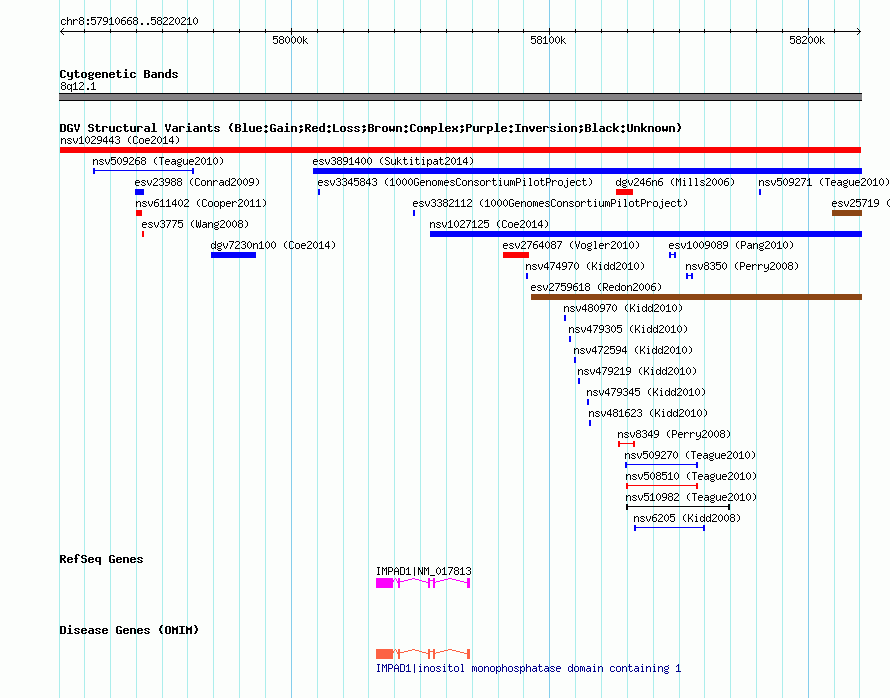Open the esv23988 (Conrad2009) label
Image resolution: width=890 pixels, height=698 pixels.
(197, 182)
